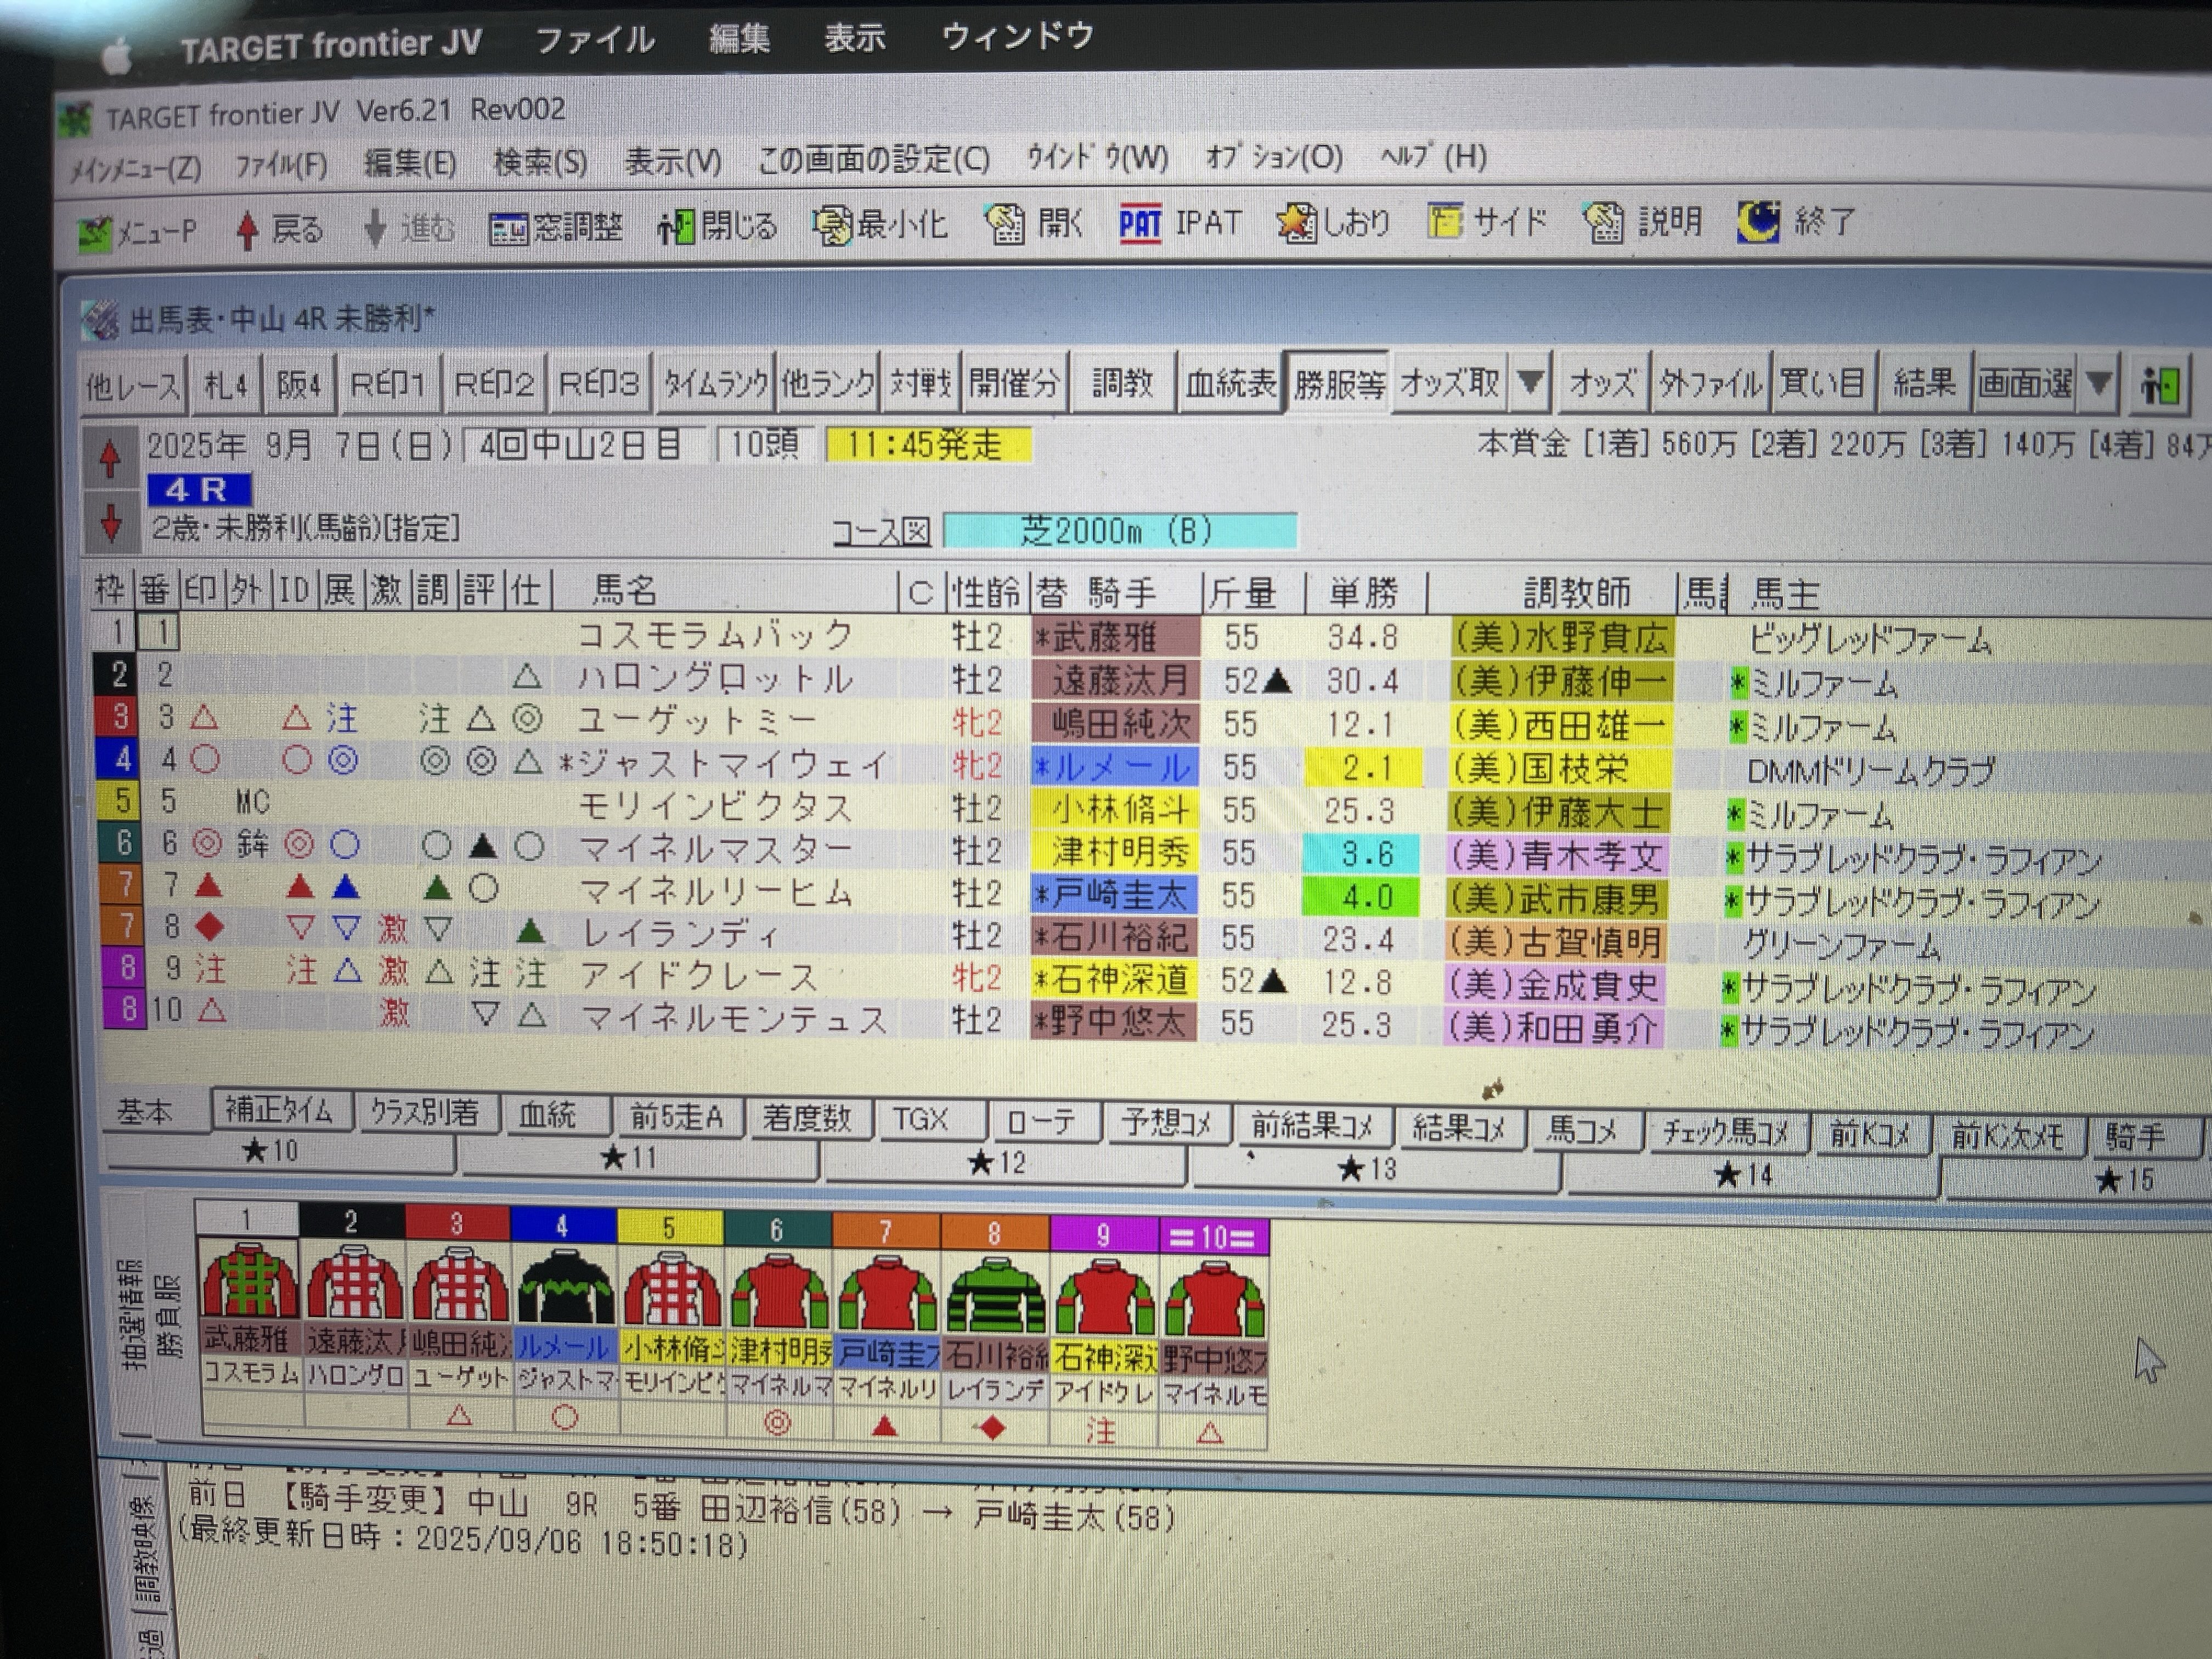Image resolution: width=2212 pixels, height=1659 pixels.
Task: Go to previous race with up arrow
Action: (110, 459)
